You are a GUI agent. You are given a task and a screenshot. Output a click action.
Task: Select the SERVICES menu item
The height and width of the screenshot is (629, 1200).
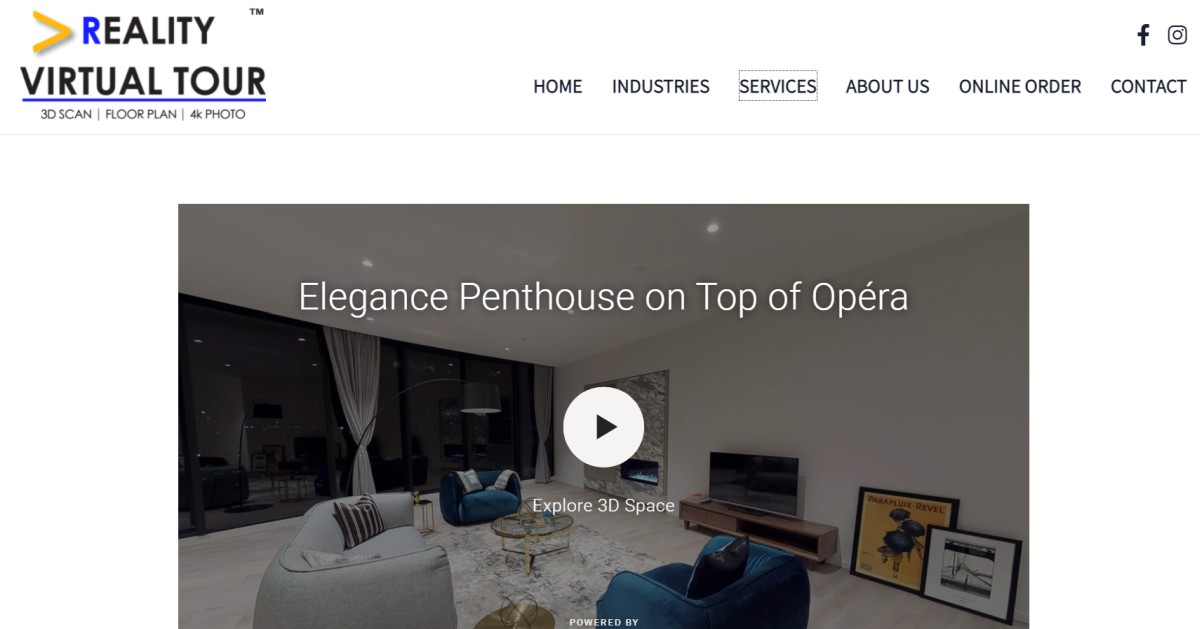coord(778,87)
